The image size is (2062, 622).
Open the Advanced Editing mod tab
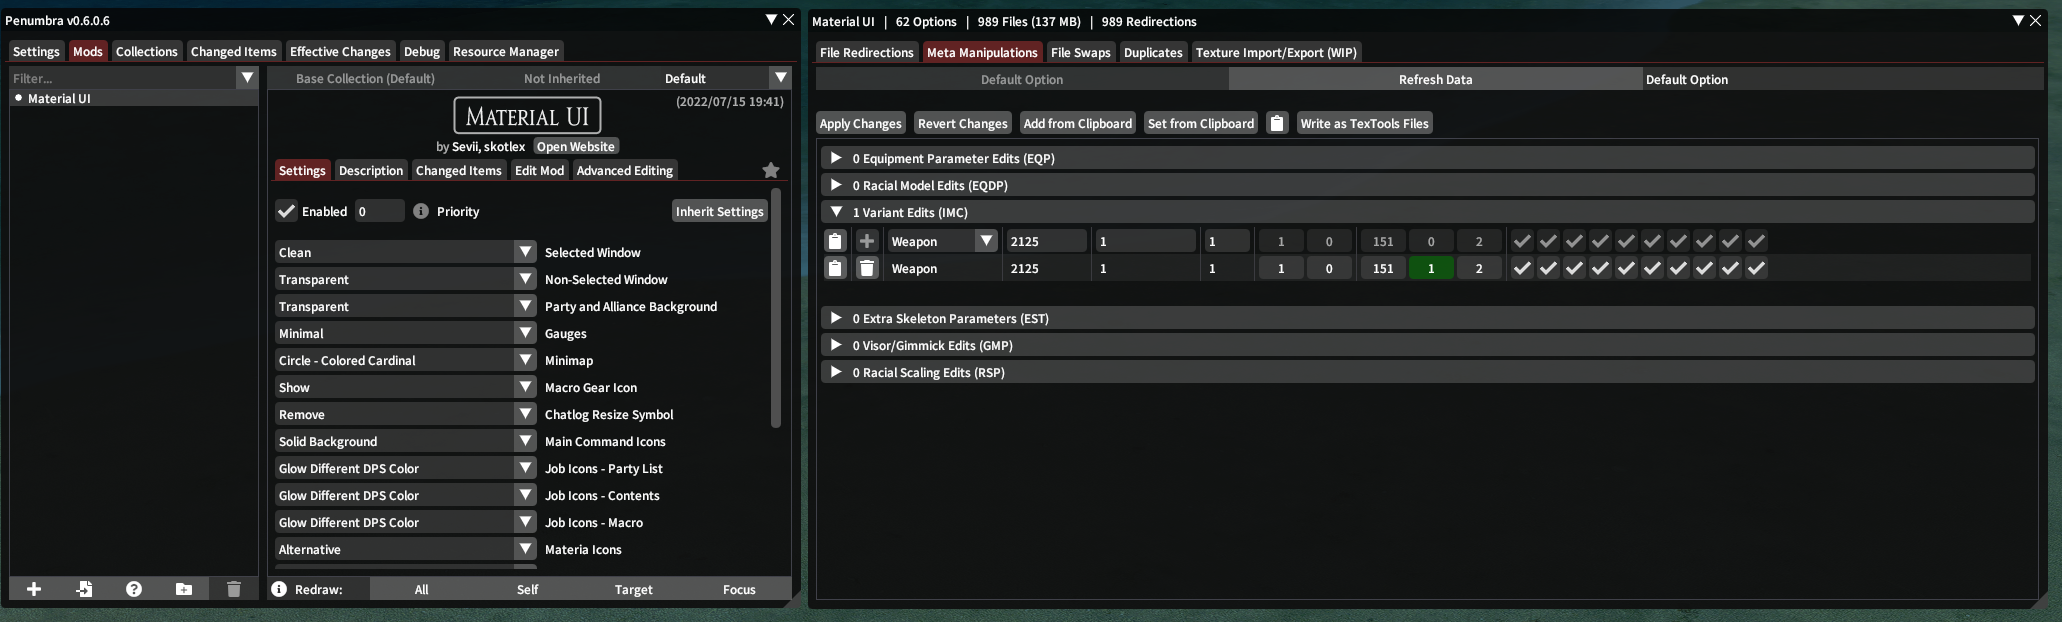coord(625,170)
